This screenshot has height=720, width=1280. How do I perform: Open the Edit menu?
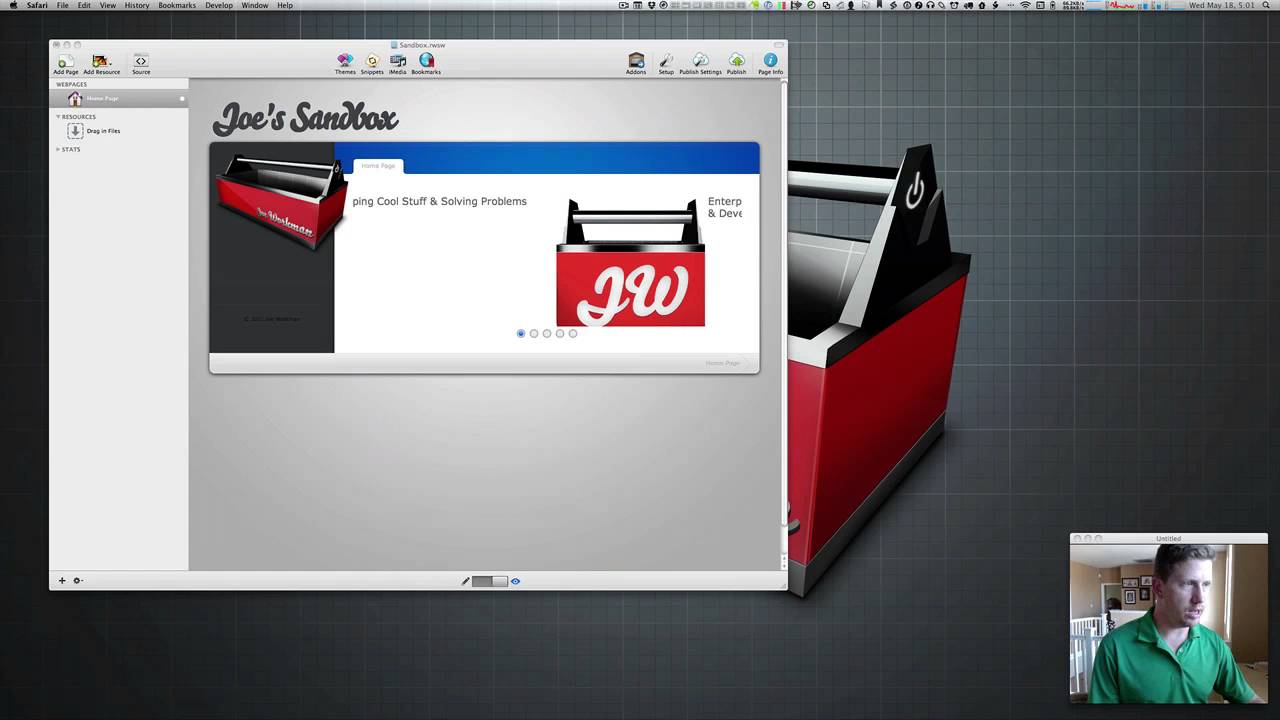(x=84, y=5)
